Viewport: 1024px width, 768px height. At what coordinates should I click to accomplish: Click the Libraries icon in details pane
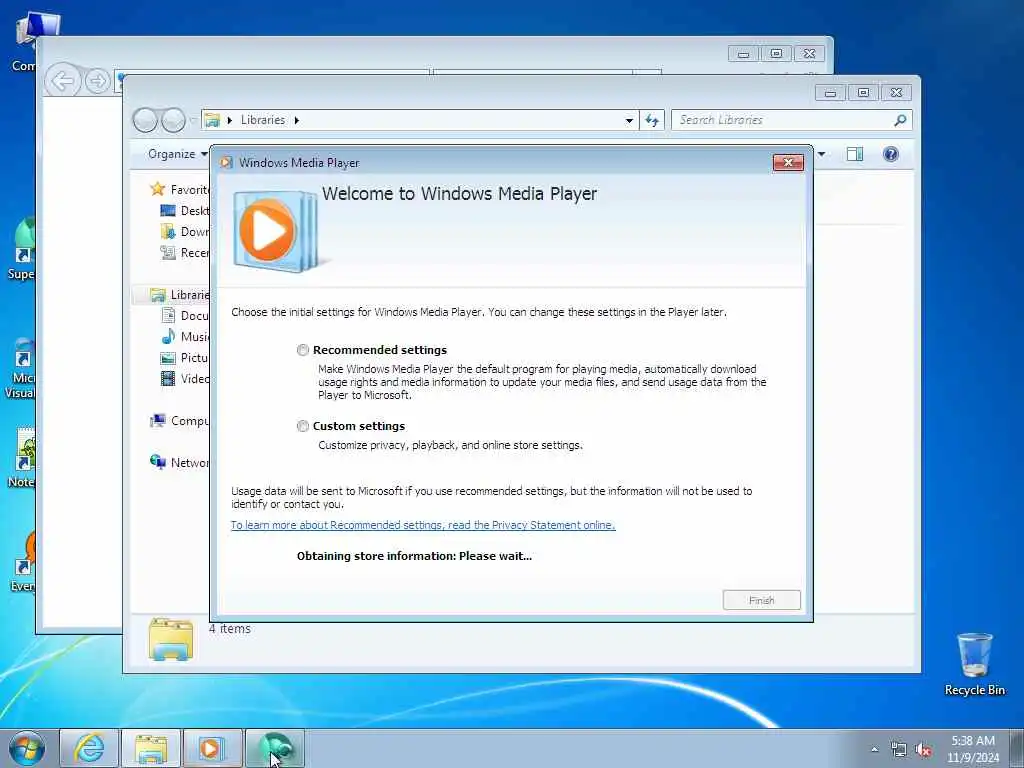pyautogui.click(x=171, y=639)
